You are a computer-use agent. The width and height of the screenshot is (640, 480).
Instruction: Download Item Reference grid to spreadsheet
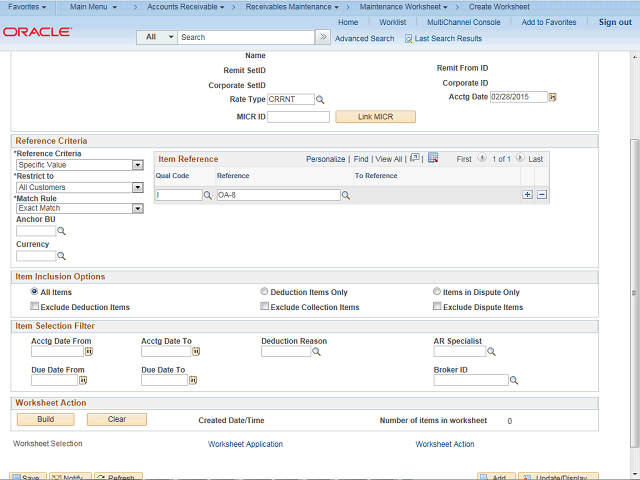click(433, 158)
